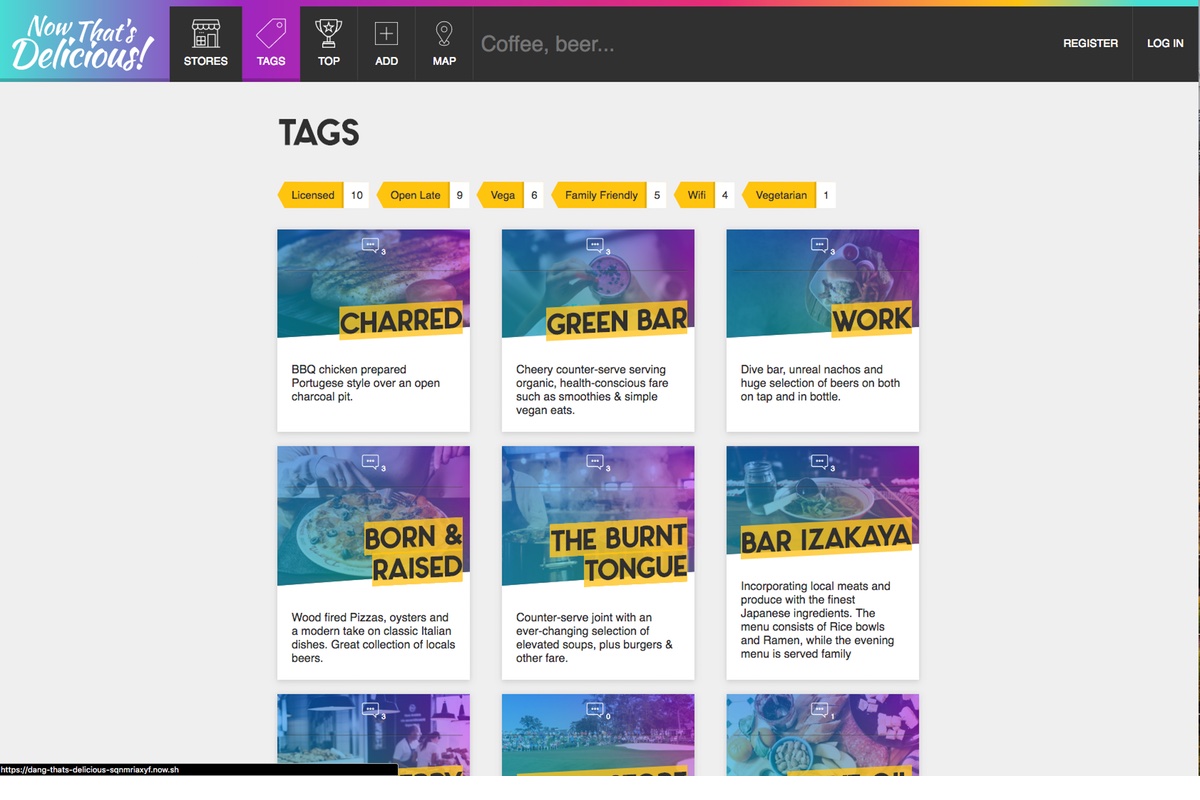Choose the Vegetarian tag filter
1200x800 pixels.
pyautogui.click(x=780, y=195)
